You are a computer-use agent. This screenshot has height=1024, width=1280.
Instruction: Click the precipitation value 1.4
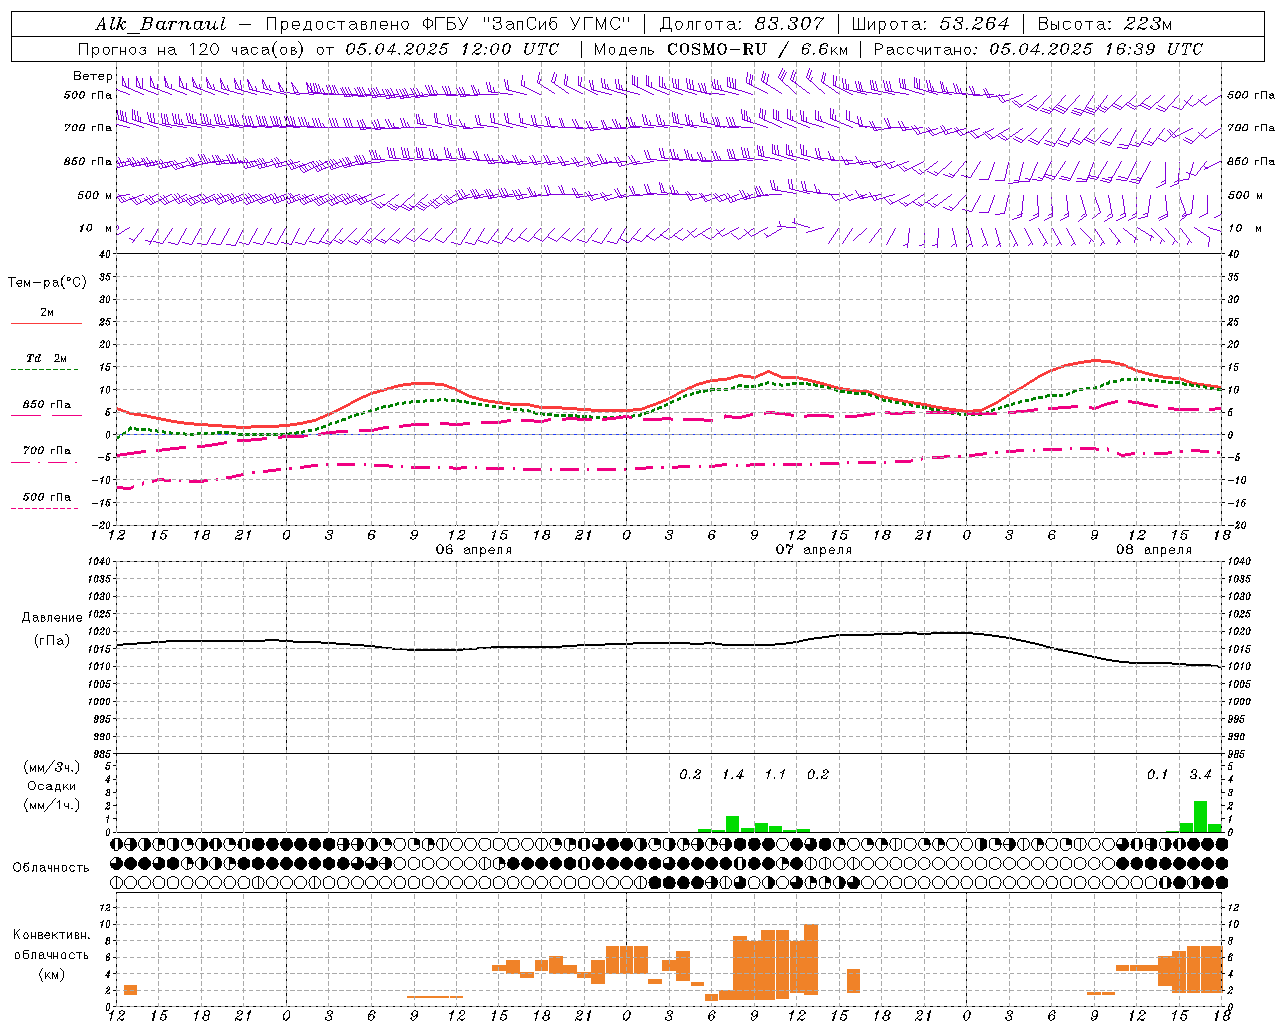[732, 775]
